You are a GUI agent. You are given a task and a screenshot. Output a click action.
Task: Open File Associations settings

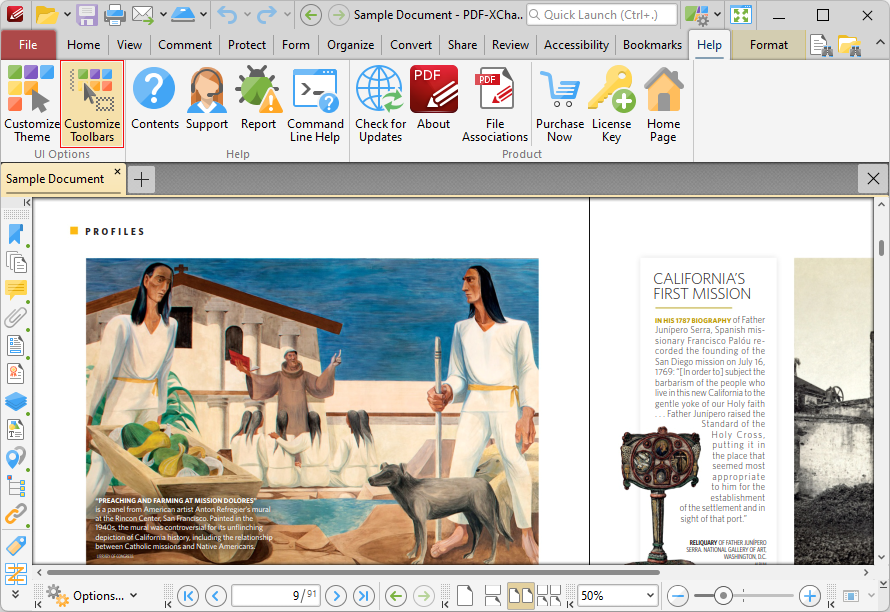point(495,104)
